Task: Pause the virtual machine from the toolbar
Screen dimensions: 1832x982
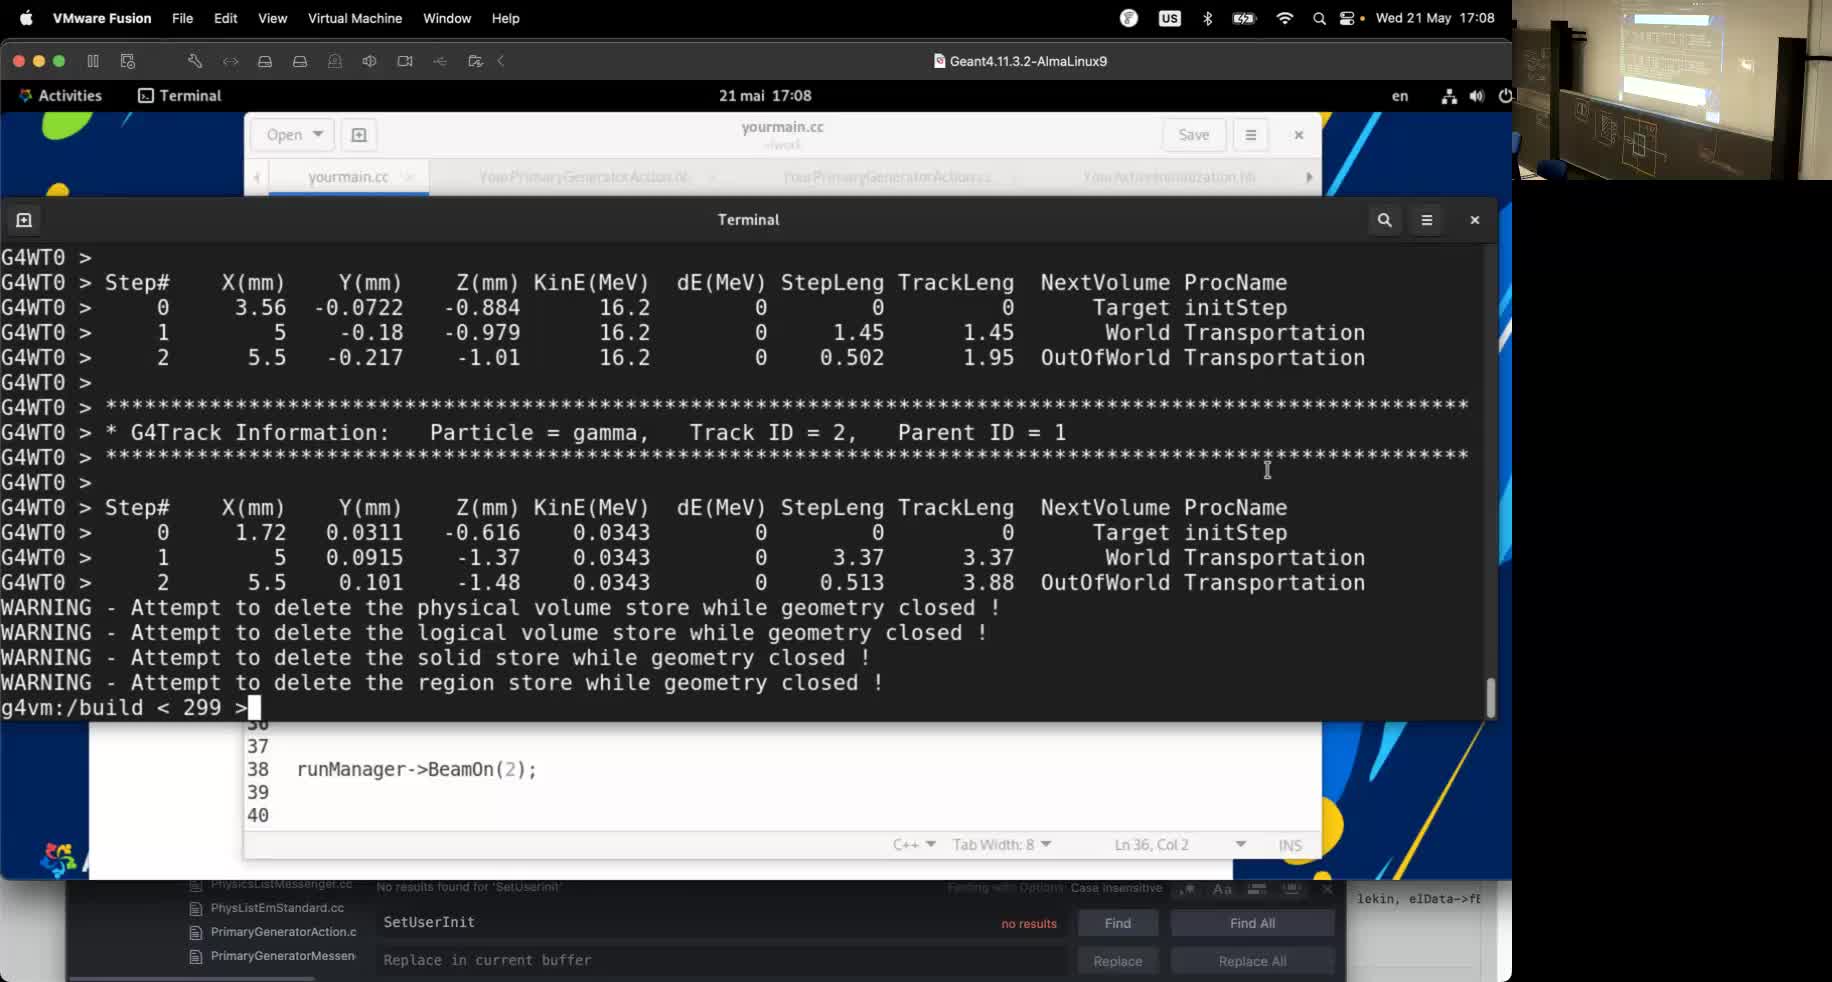Action: click(x=93, y=61)
